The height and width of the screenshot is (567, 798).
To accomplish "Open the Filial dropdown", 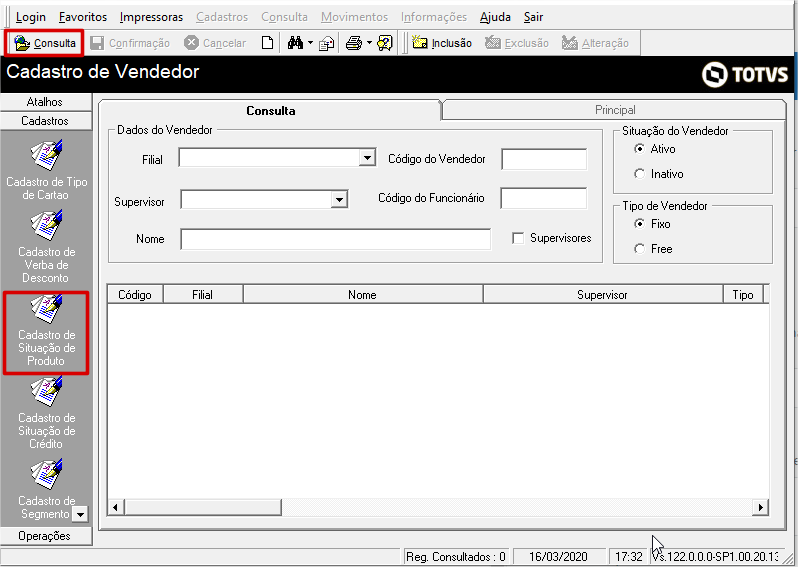I will [x=367, y=158].
